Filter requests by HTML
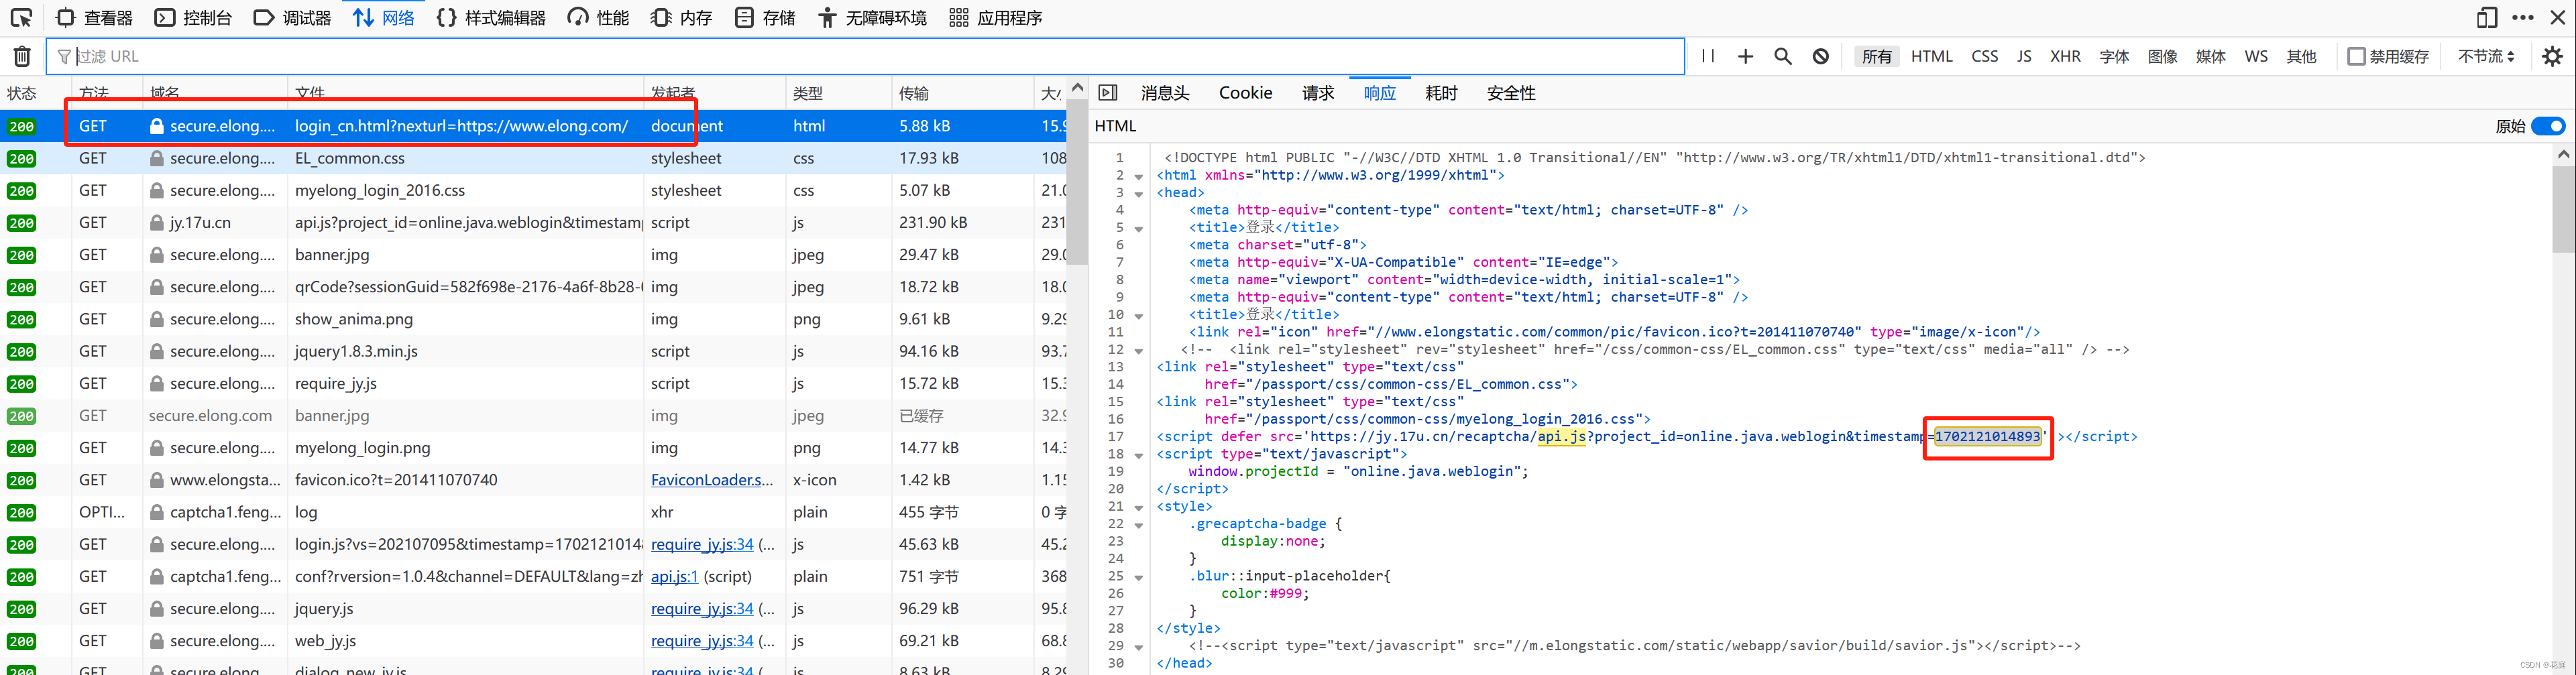The width and height of the screenshot is (2576, 675). click(1931, 56)
